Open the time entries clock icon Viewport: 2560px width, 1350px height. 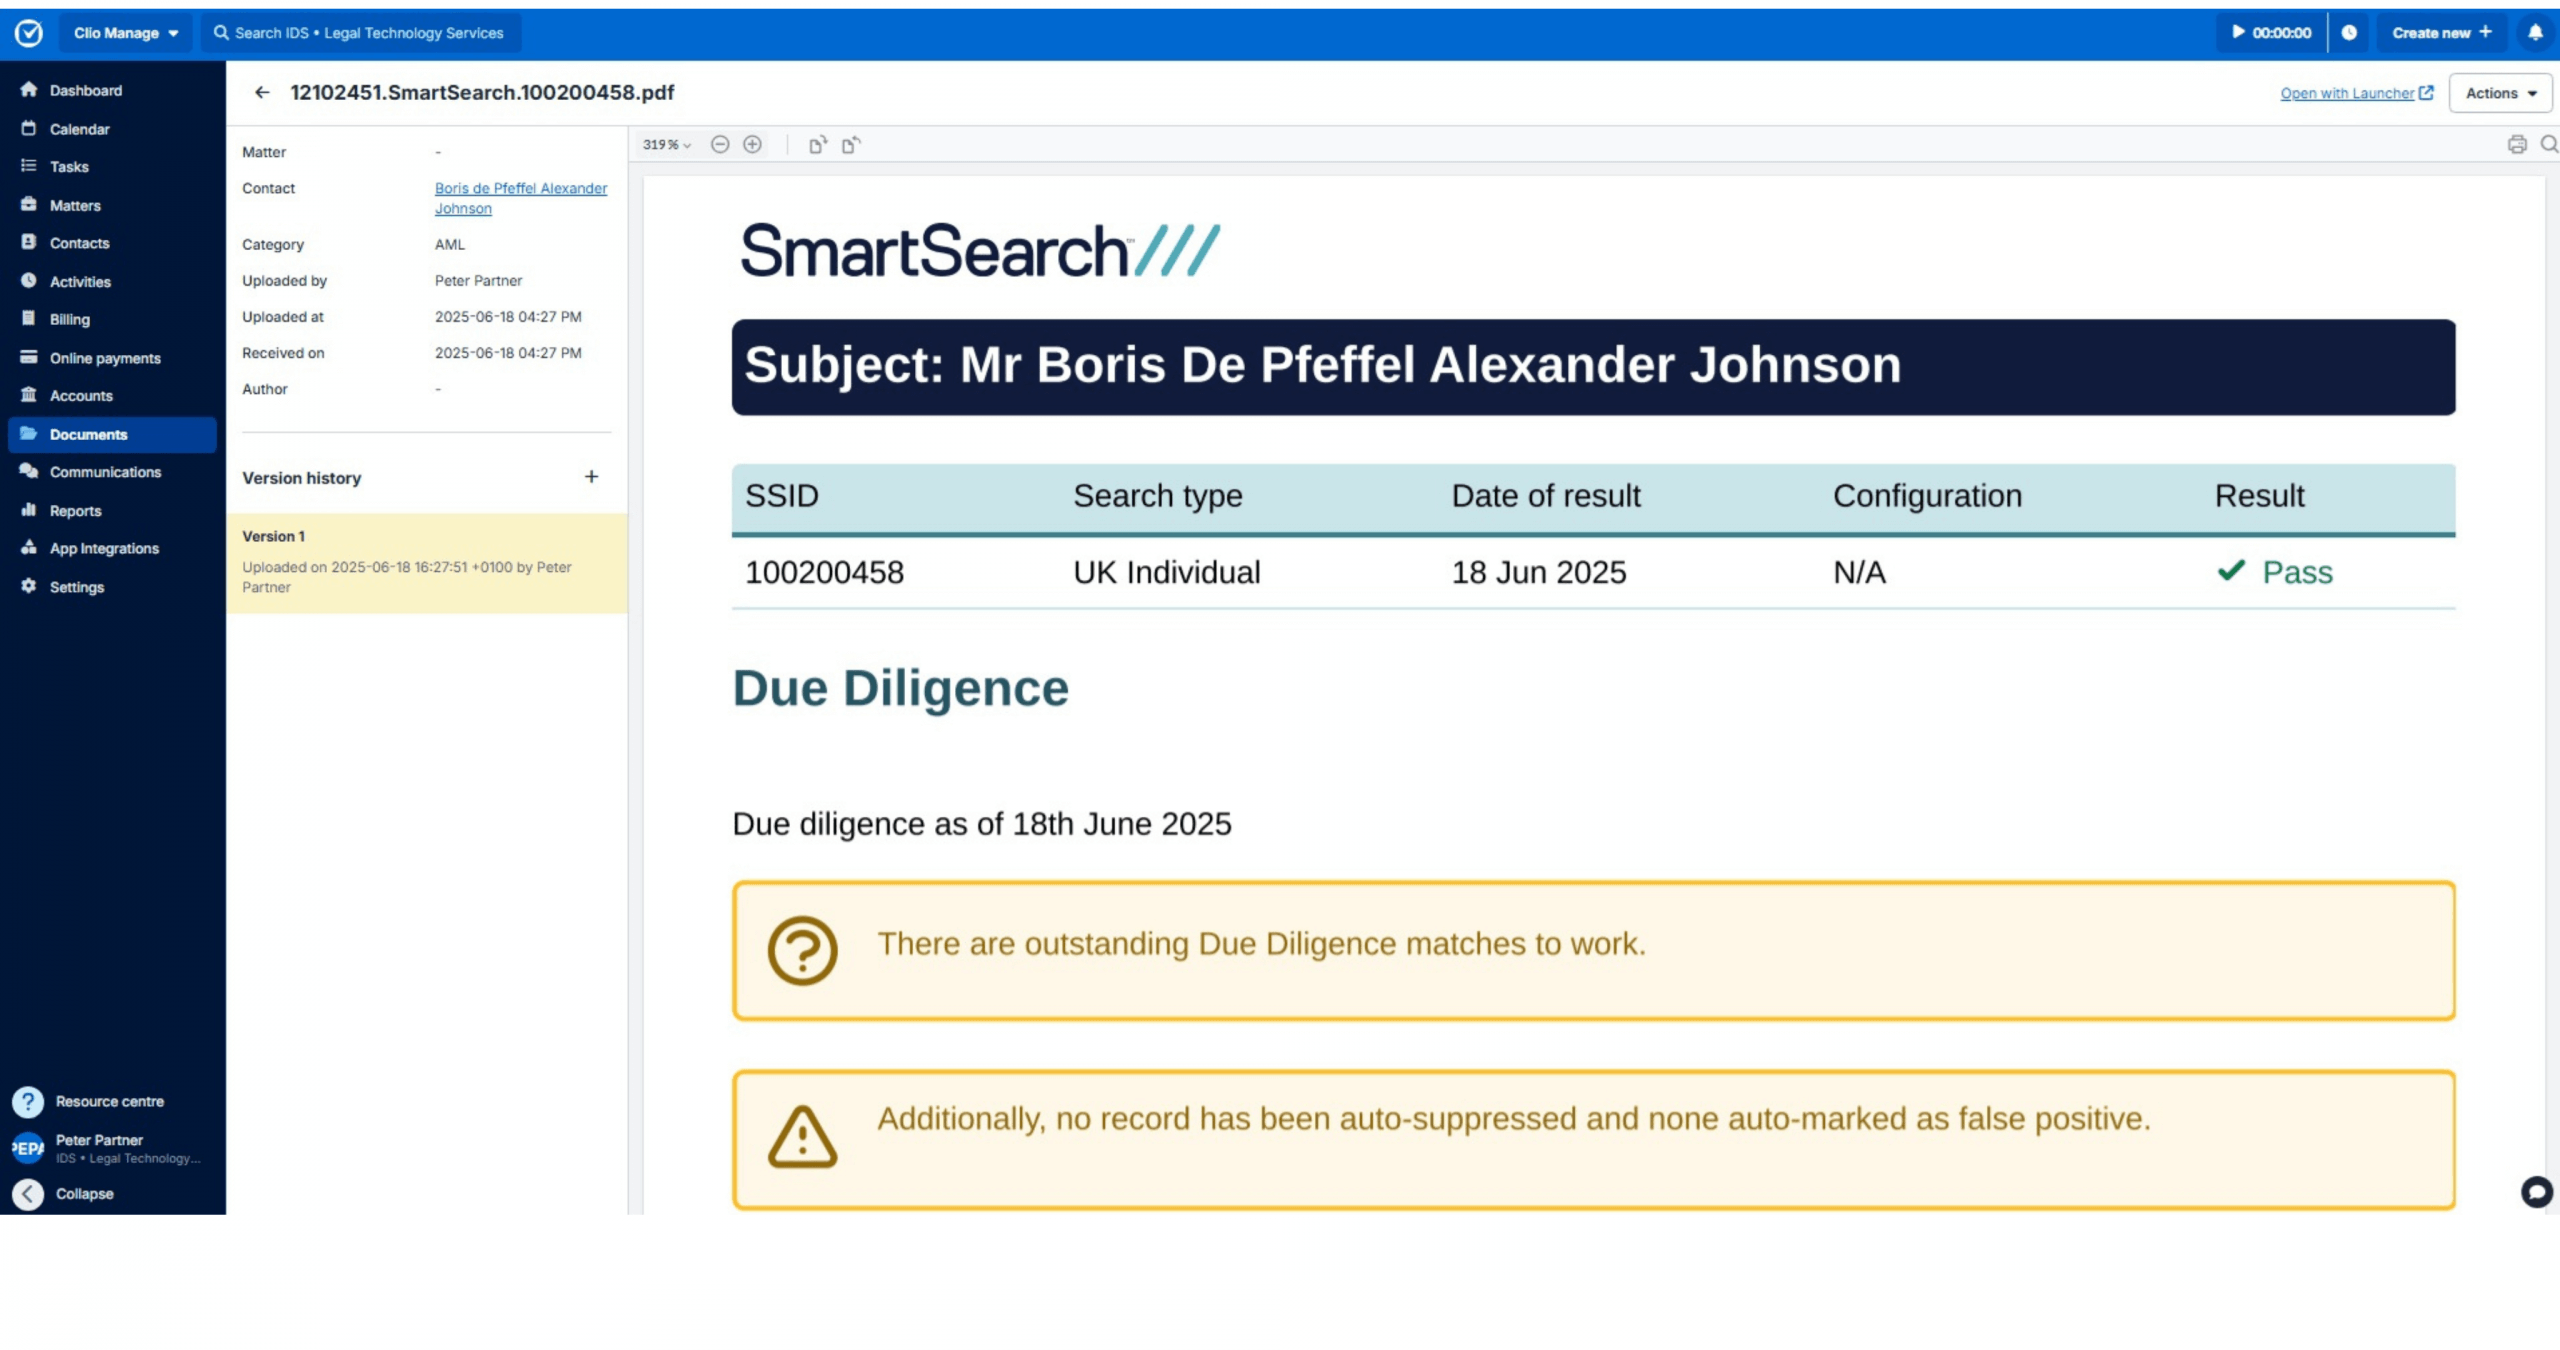2349,33
